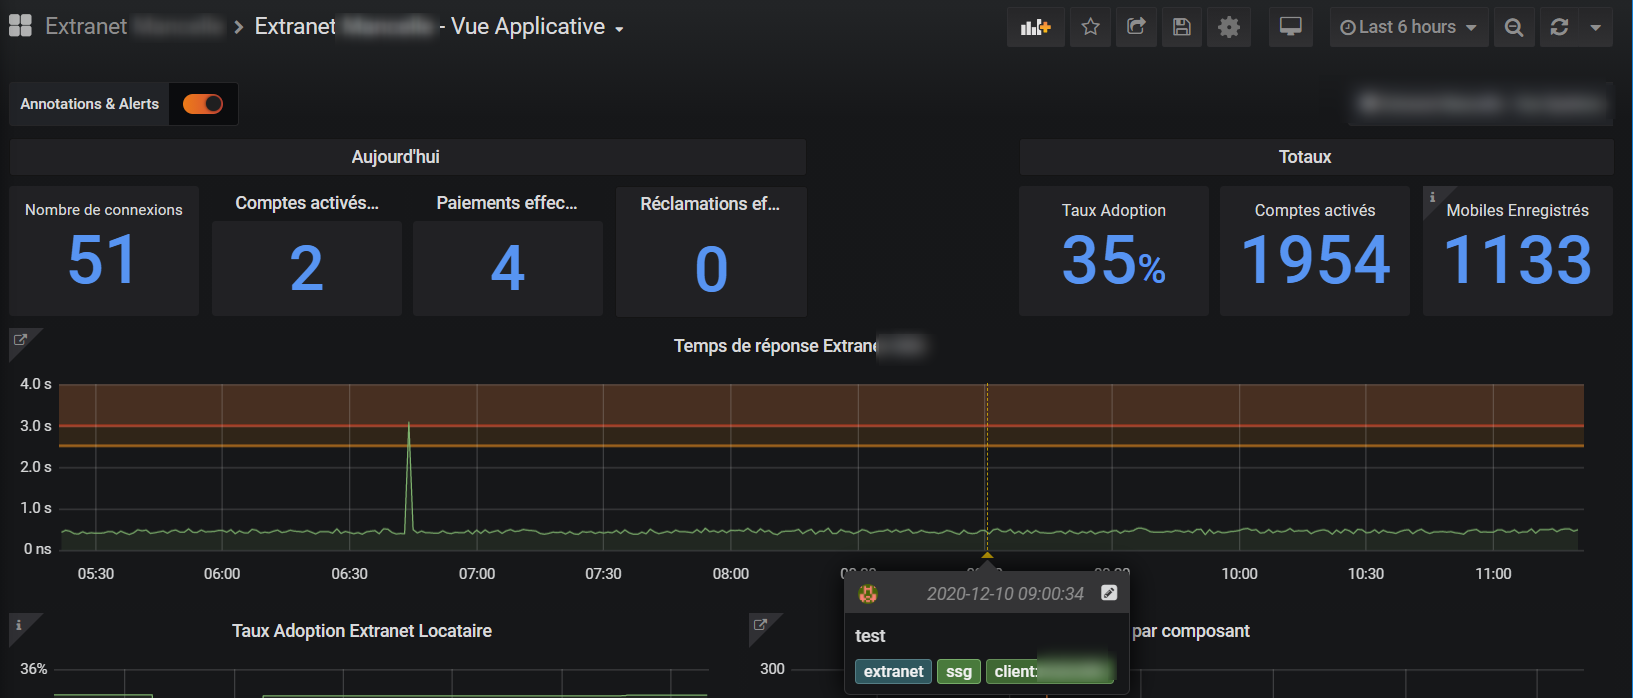Image resolution: width=1633 pixels, height=698 pixels.
Task: Open the Taux Adoption panel title
Action: [x=1114, y=210]
